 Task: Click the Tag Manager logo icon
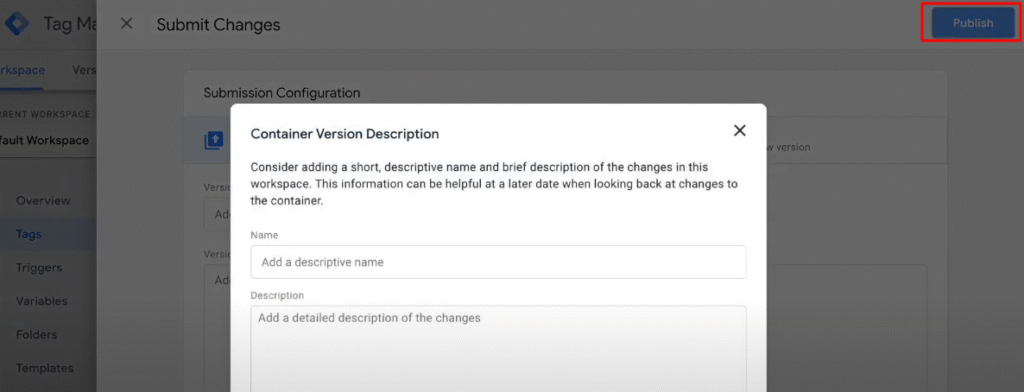click(16, 24)
